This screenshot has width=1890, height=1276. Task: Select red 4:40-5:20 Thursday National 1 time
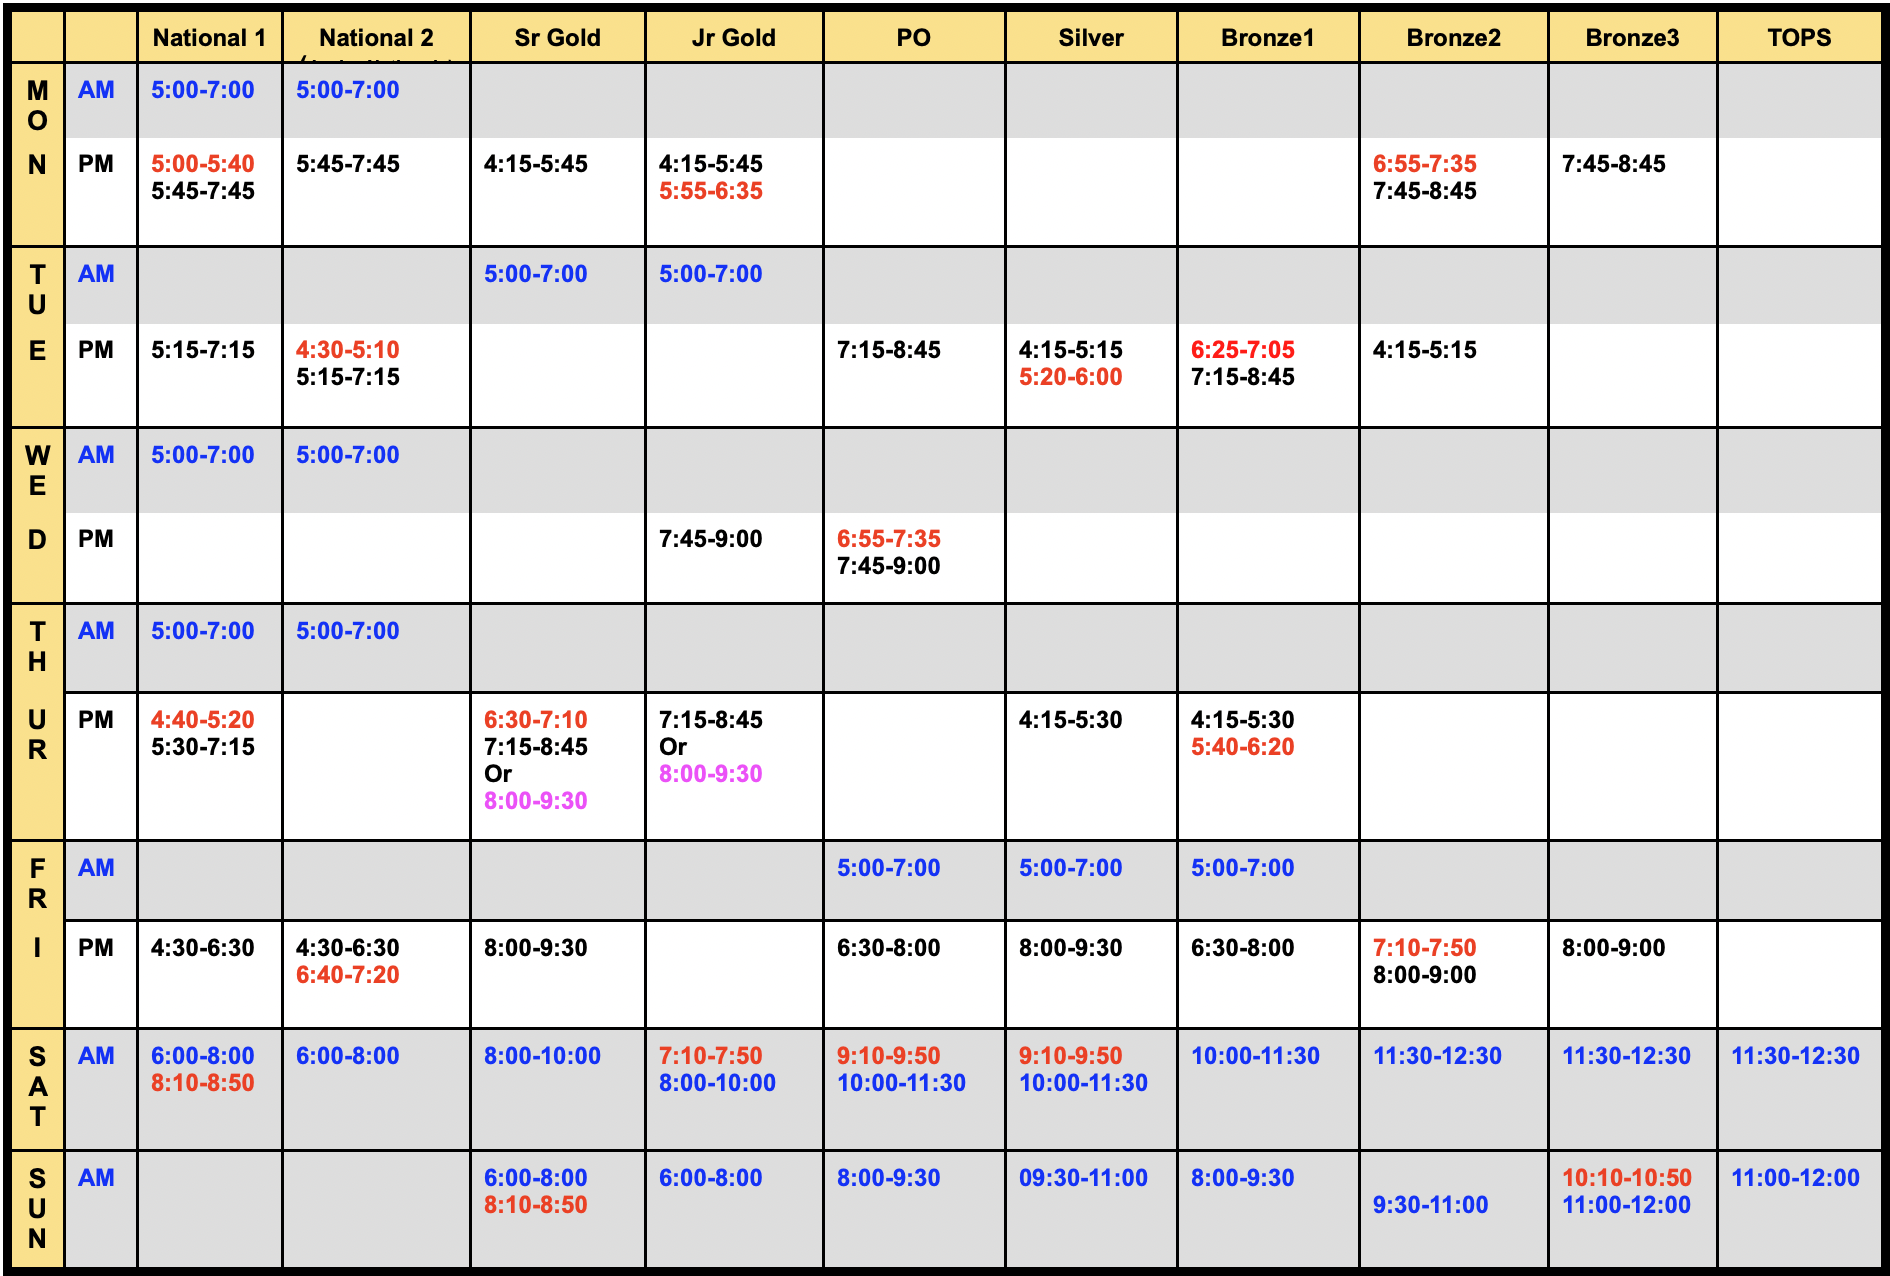coord(202,720)
